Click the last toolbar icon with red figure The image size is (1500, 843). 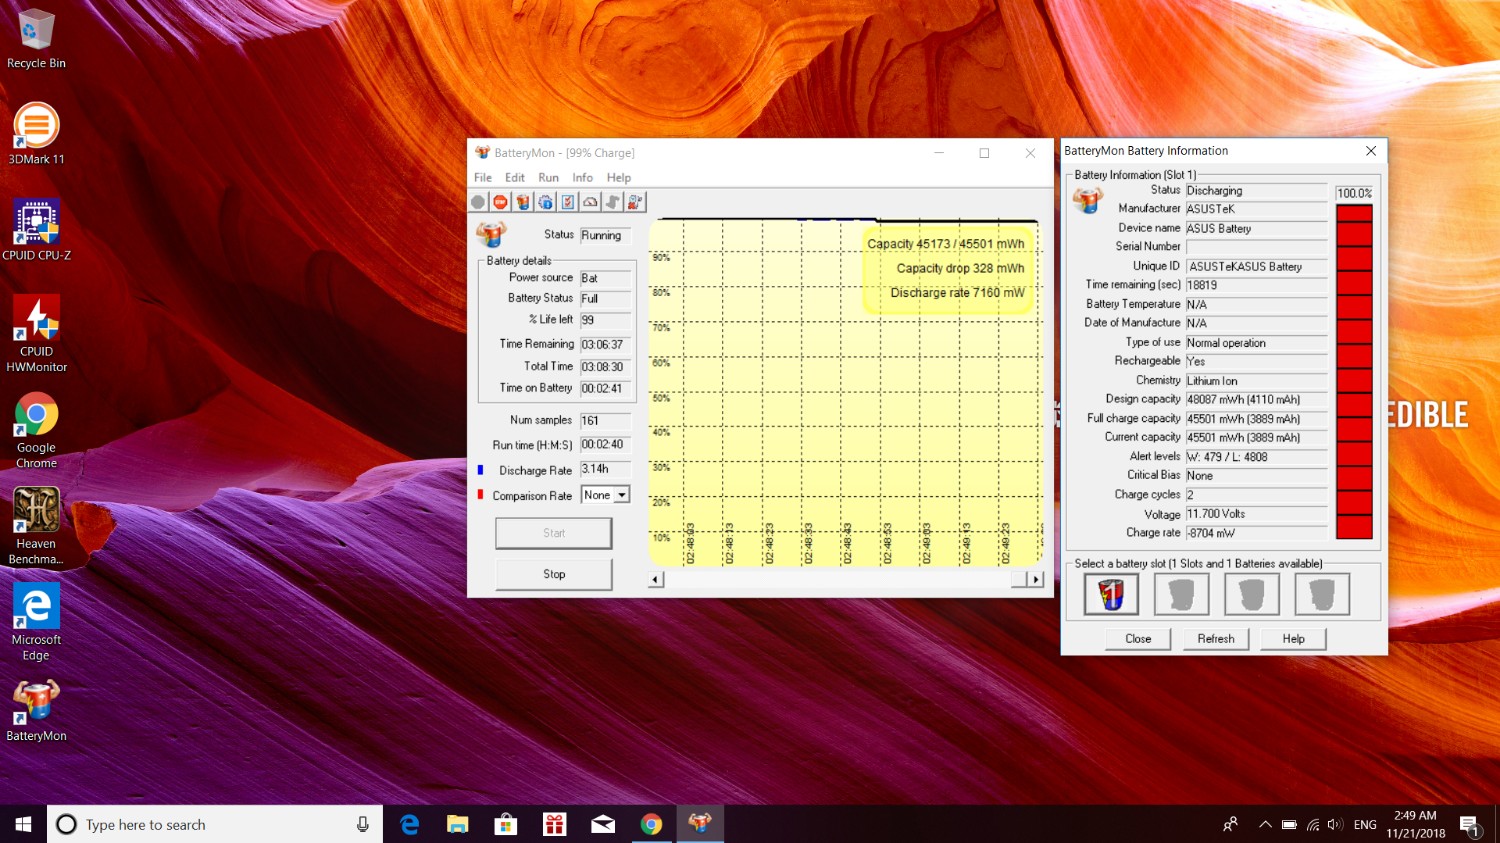click(x=635, y=202)
